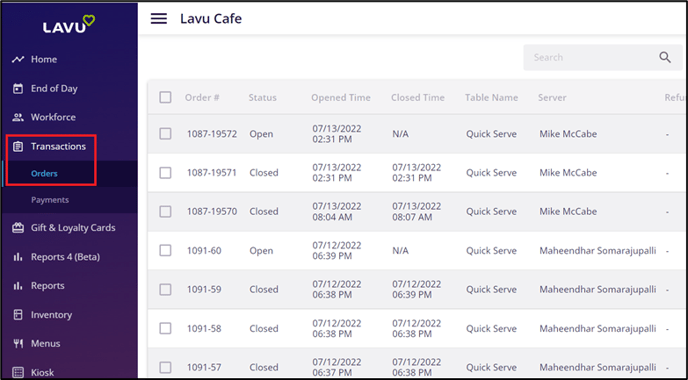The height and width of the screenshot is (380, 688).
Task: Click closed time 07/12/2022 06:39 PM
Action: (416, 290)
